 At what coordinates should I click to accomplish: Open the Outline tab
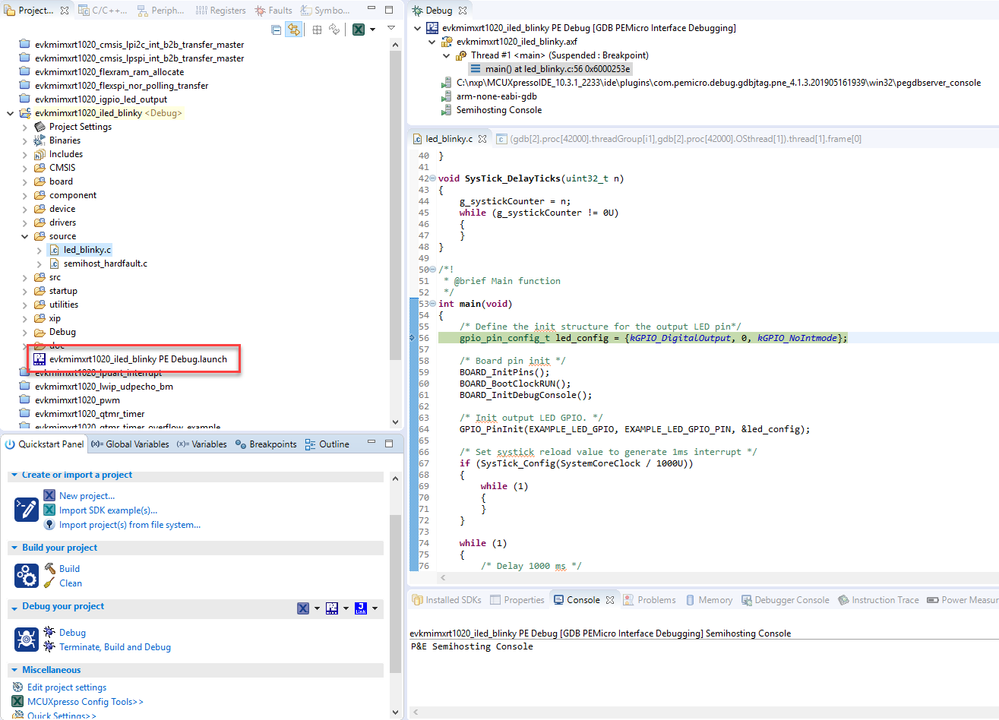pyautogui.click(x=327, y=444)
